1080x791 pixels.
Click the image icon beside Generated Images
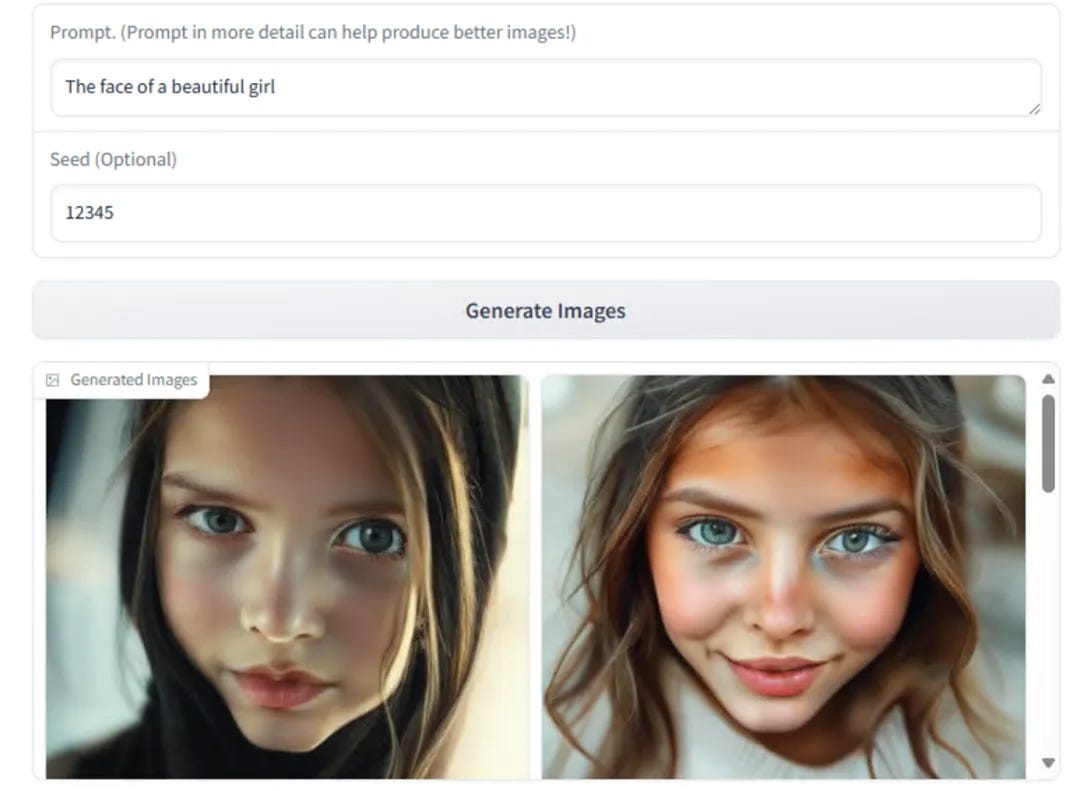(52, 380)
